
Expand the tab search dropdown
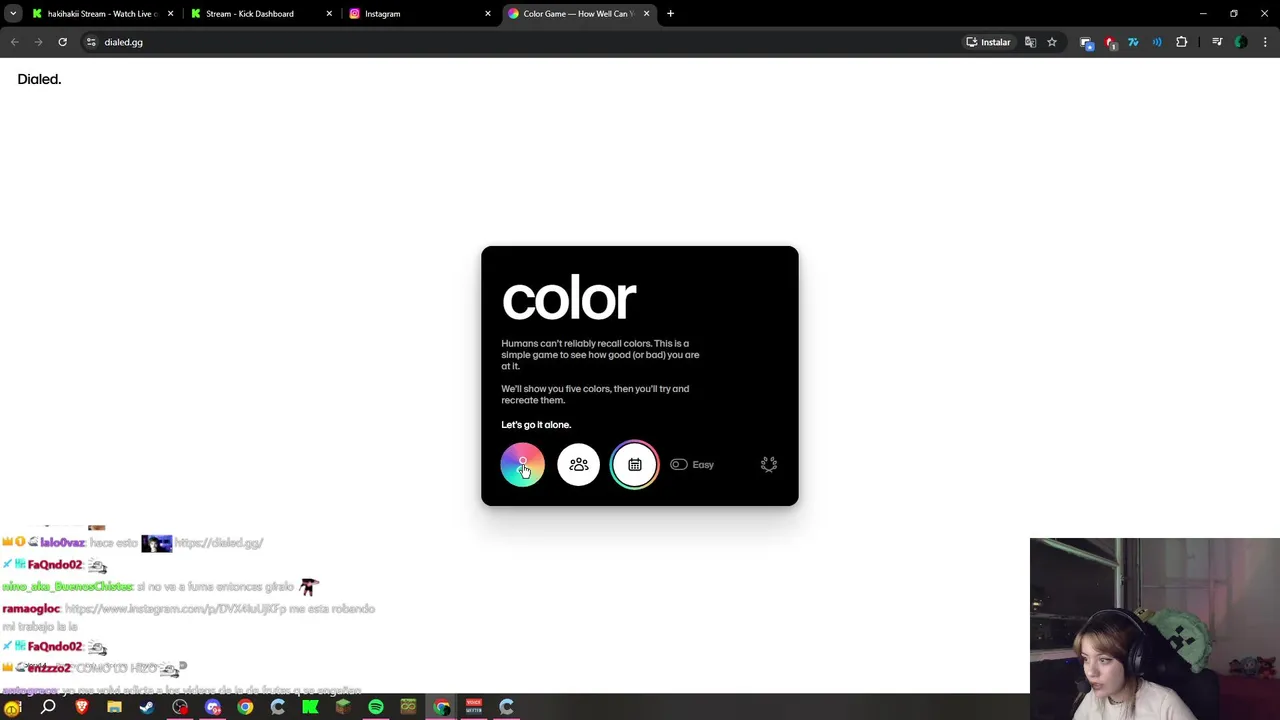(x=13, y=14)
